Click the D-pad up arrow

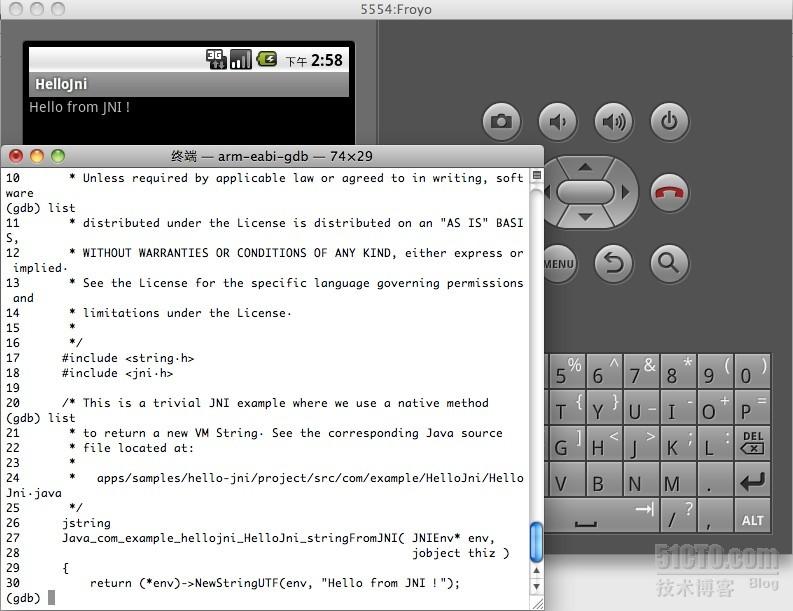[585, 167]
